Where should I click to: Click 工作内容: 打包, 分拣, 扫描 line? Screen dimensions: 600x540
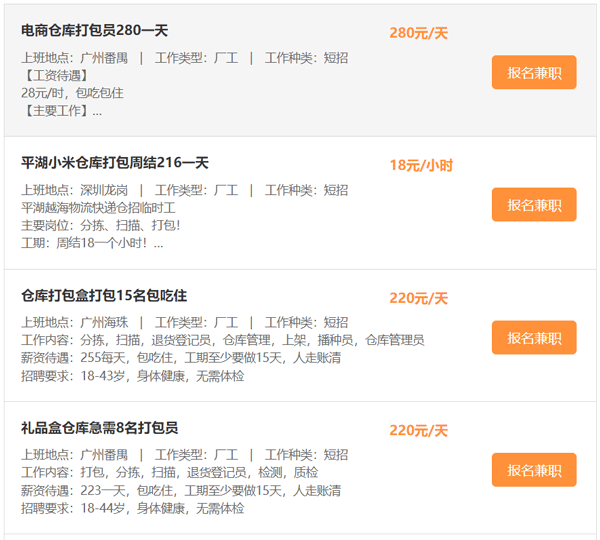click(170, 472)
